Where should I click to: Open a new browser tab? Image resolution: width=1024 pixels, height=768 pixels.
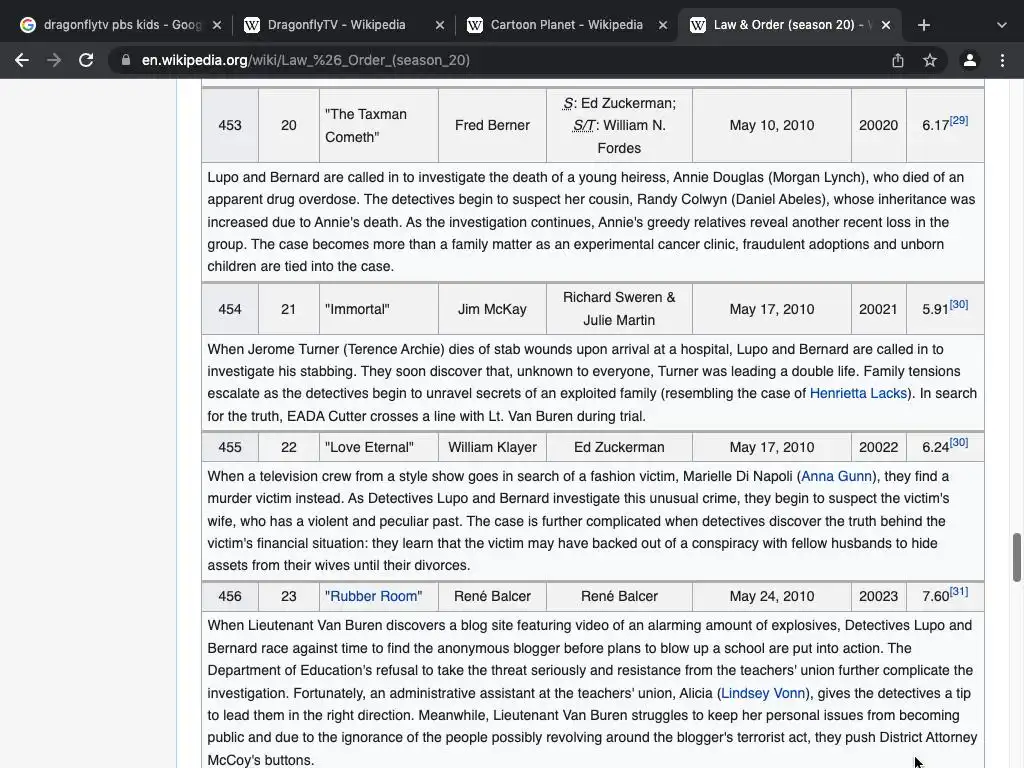923,25
